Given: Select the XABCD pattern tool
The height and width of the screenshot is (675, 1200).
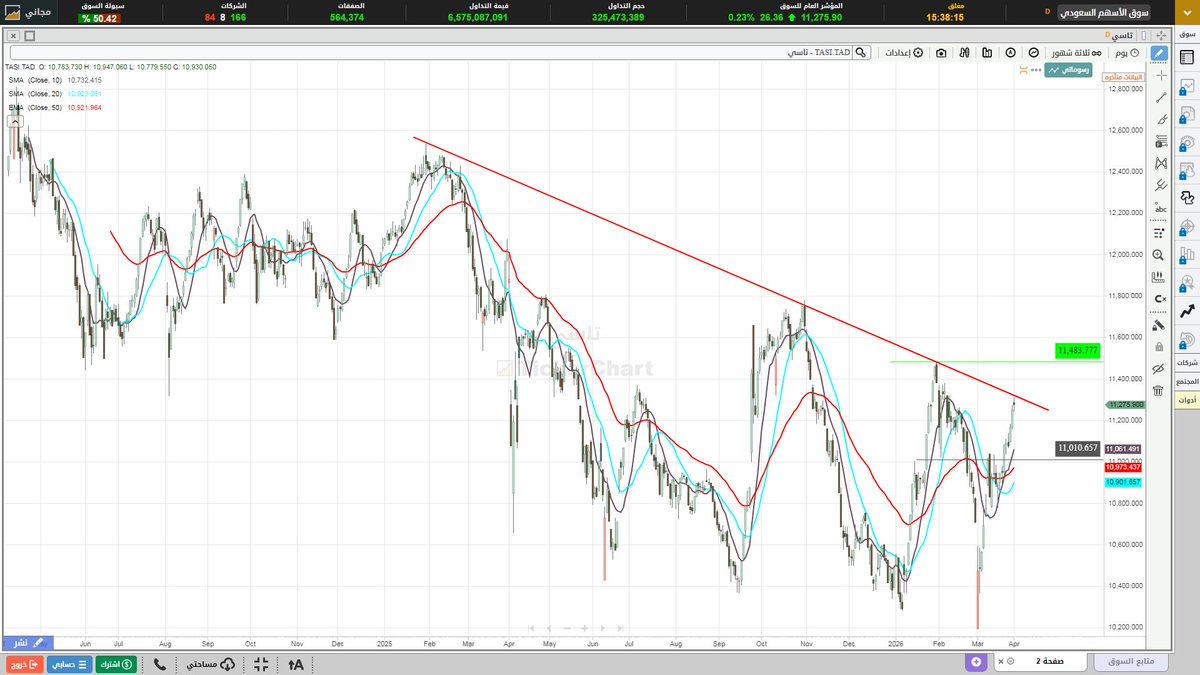Looking at the screenshot, I should tap(1160, 163).
